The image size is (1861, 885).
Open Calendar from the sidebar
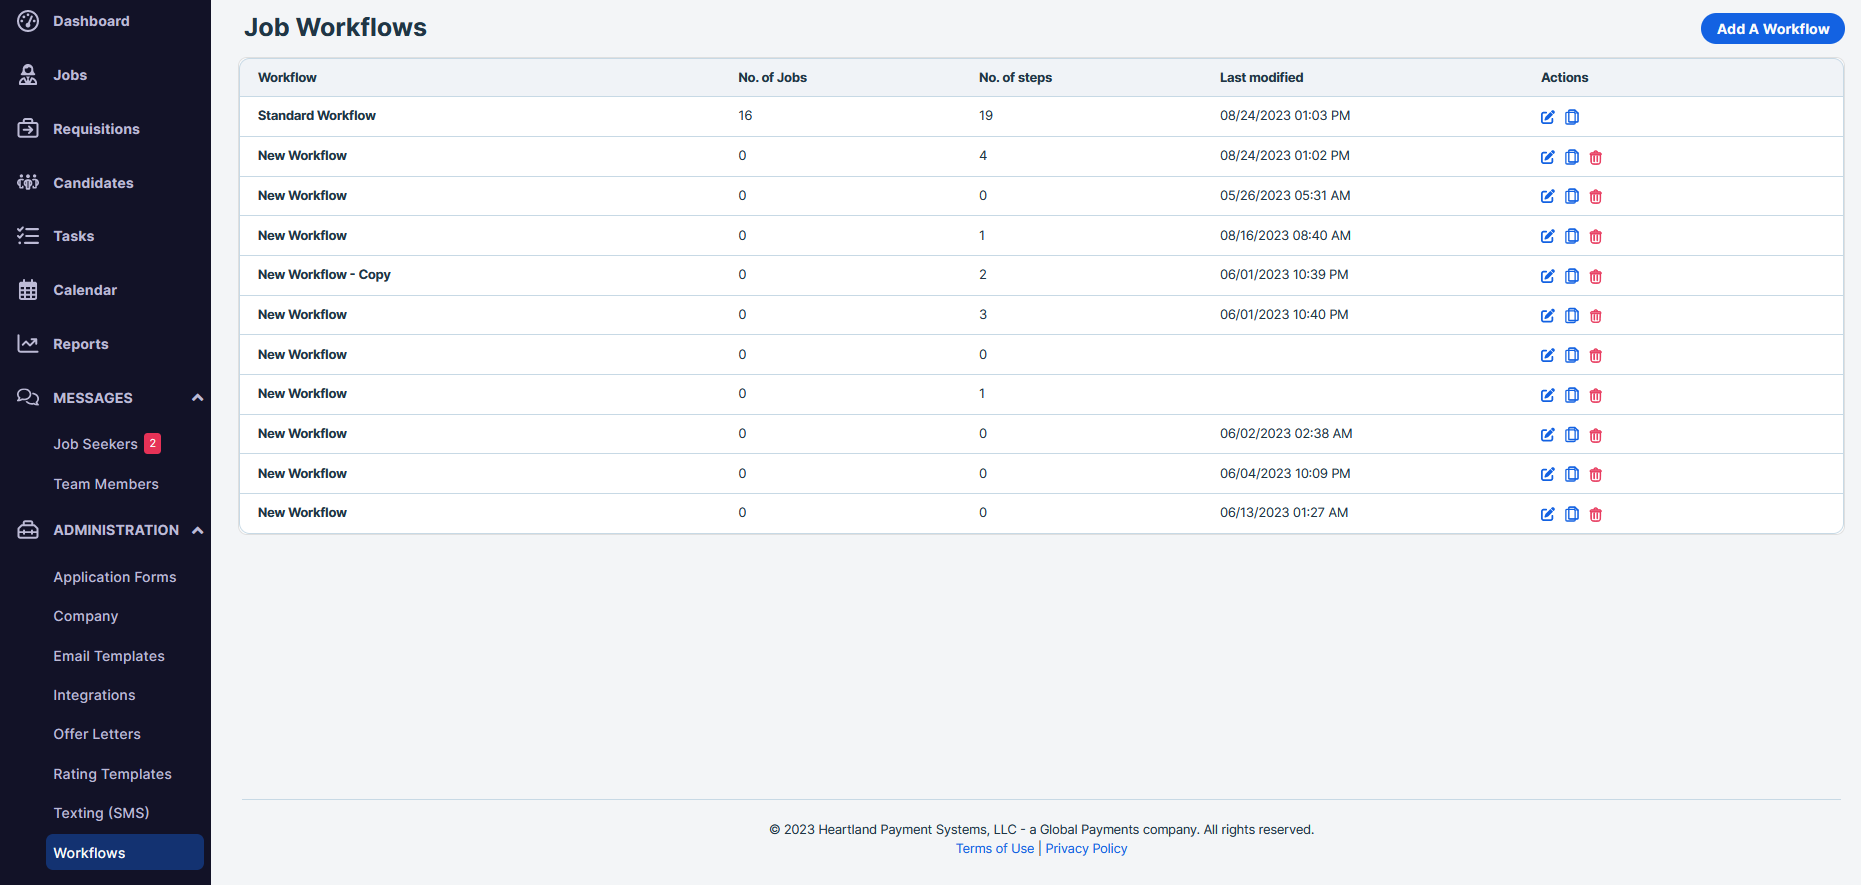pos(85,290)
